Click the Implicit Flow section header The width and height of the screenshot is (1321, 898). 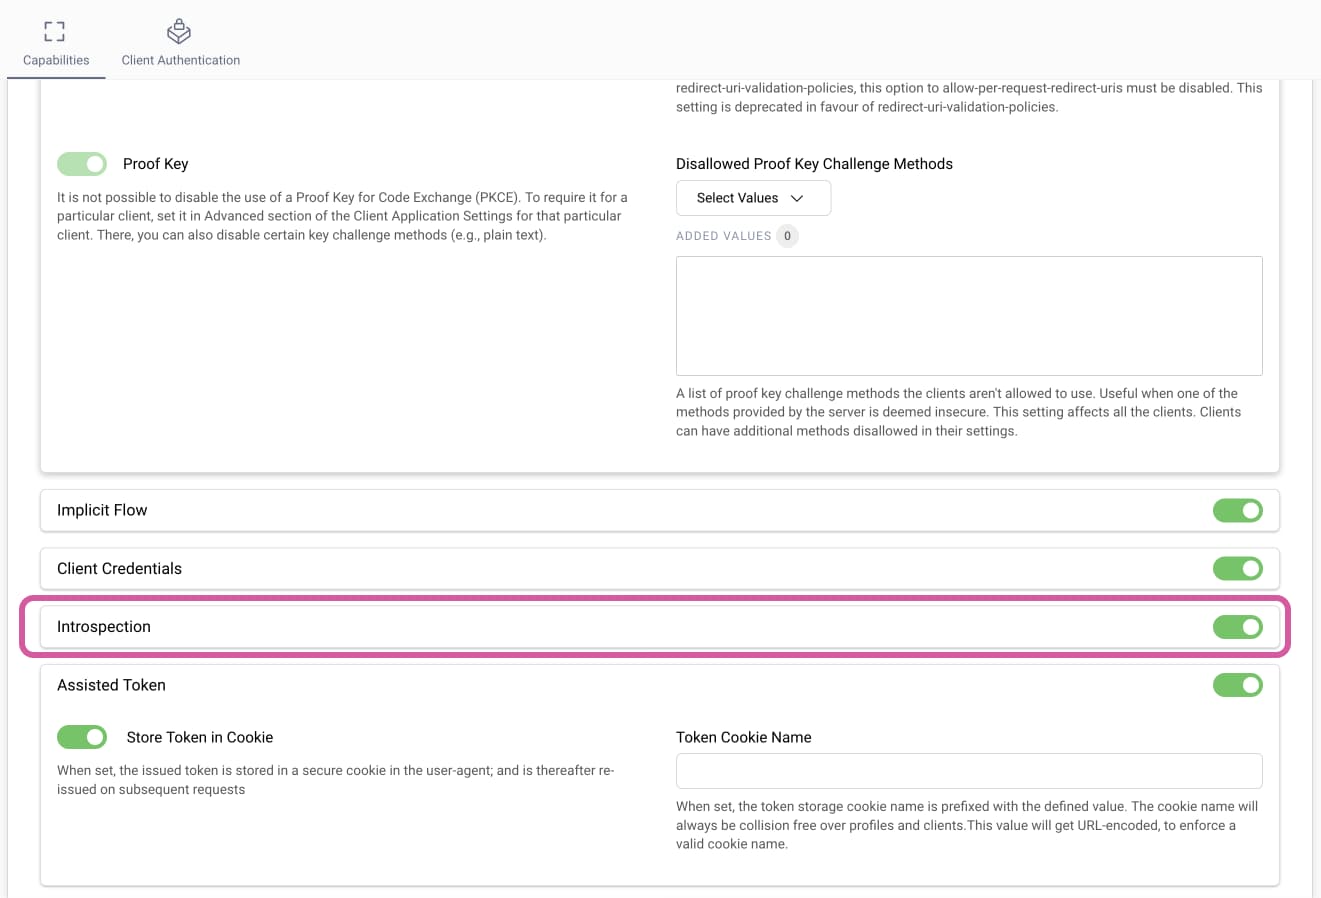point(102,510)
